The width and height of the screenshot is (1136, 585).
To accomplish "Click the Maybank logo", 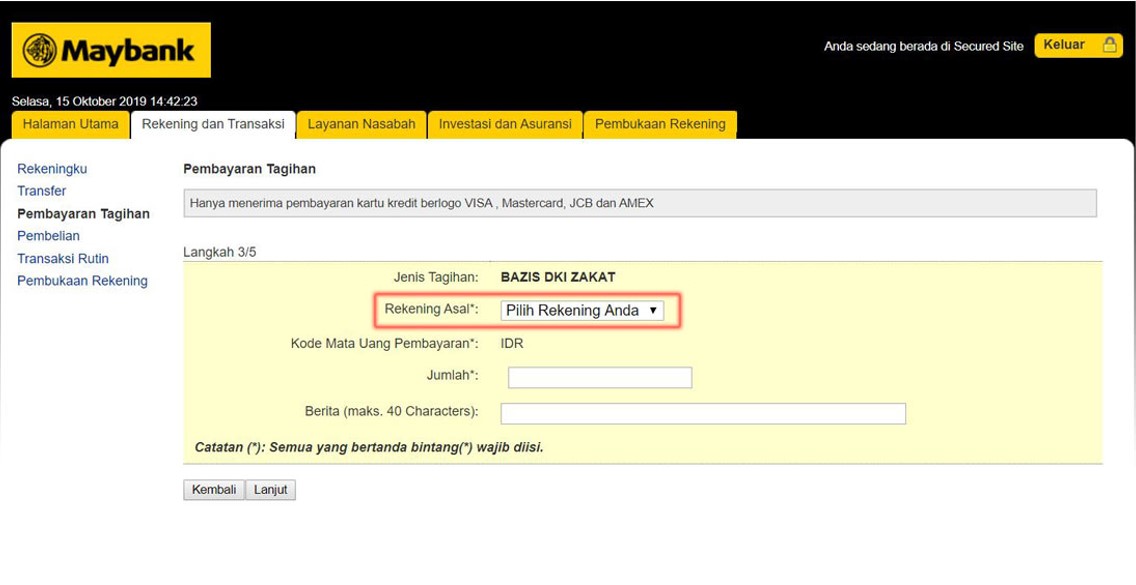I will 111,50.
